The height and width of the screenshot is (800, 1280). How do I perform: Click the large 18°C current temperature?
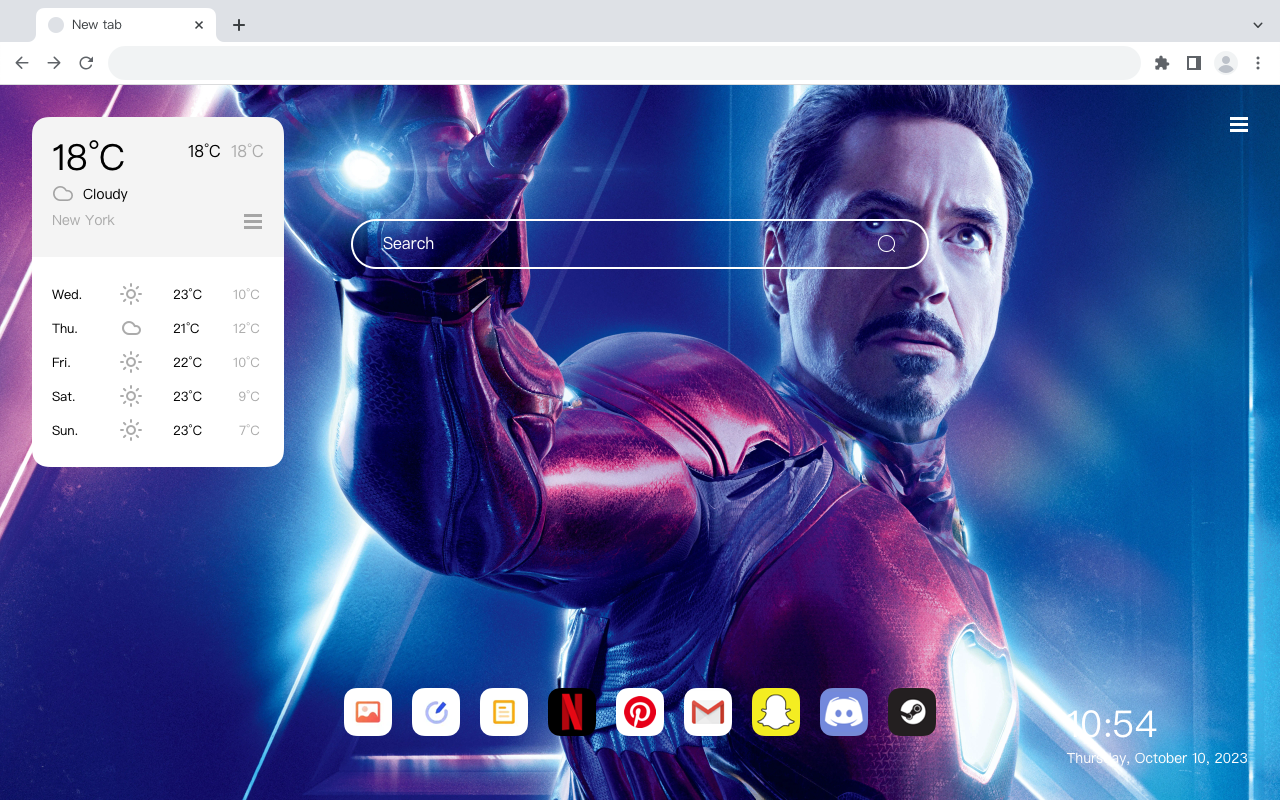click(88, 157)
